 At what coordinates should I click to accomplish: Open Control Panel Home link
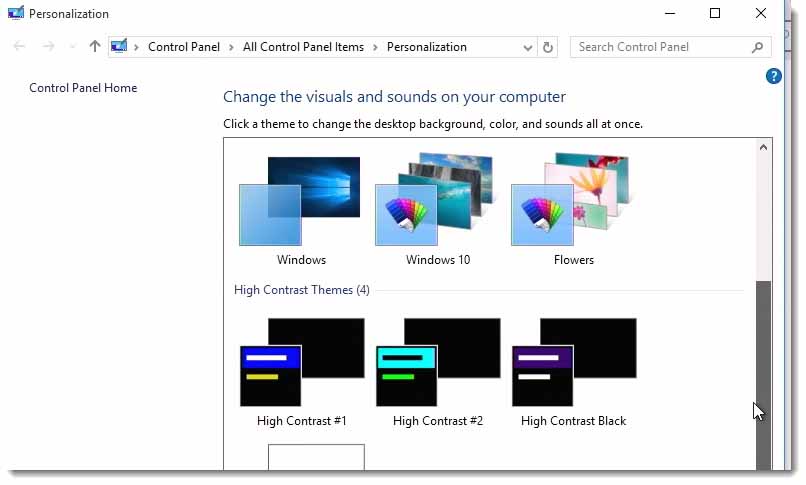[x=83, y=88]
